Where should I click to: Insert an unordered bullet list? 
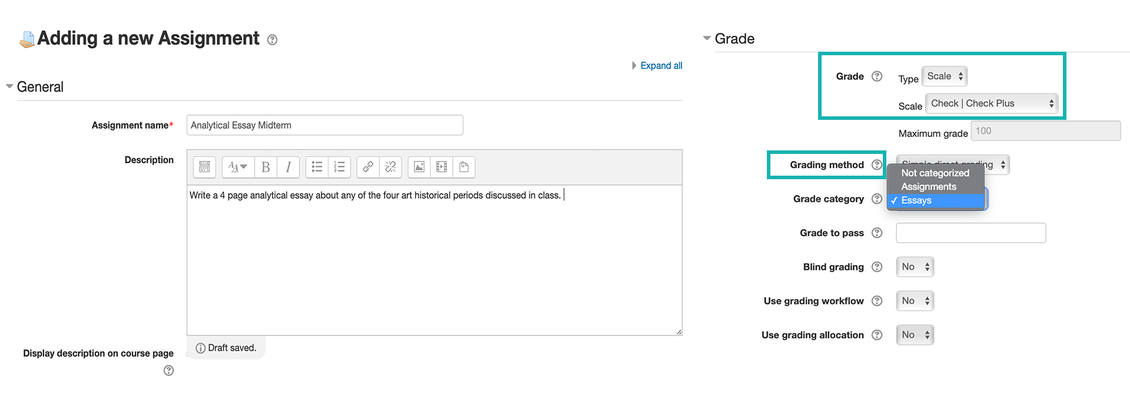tap(316, 167)
